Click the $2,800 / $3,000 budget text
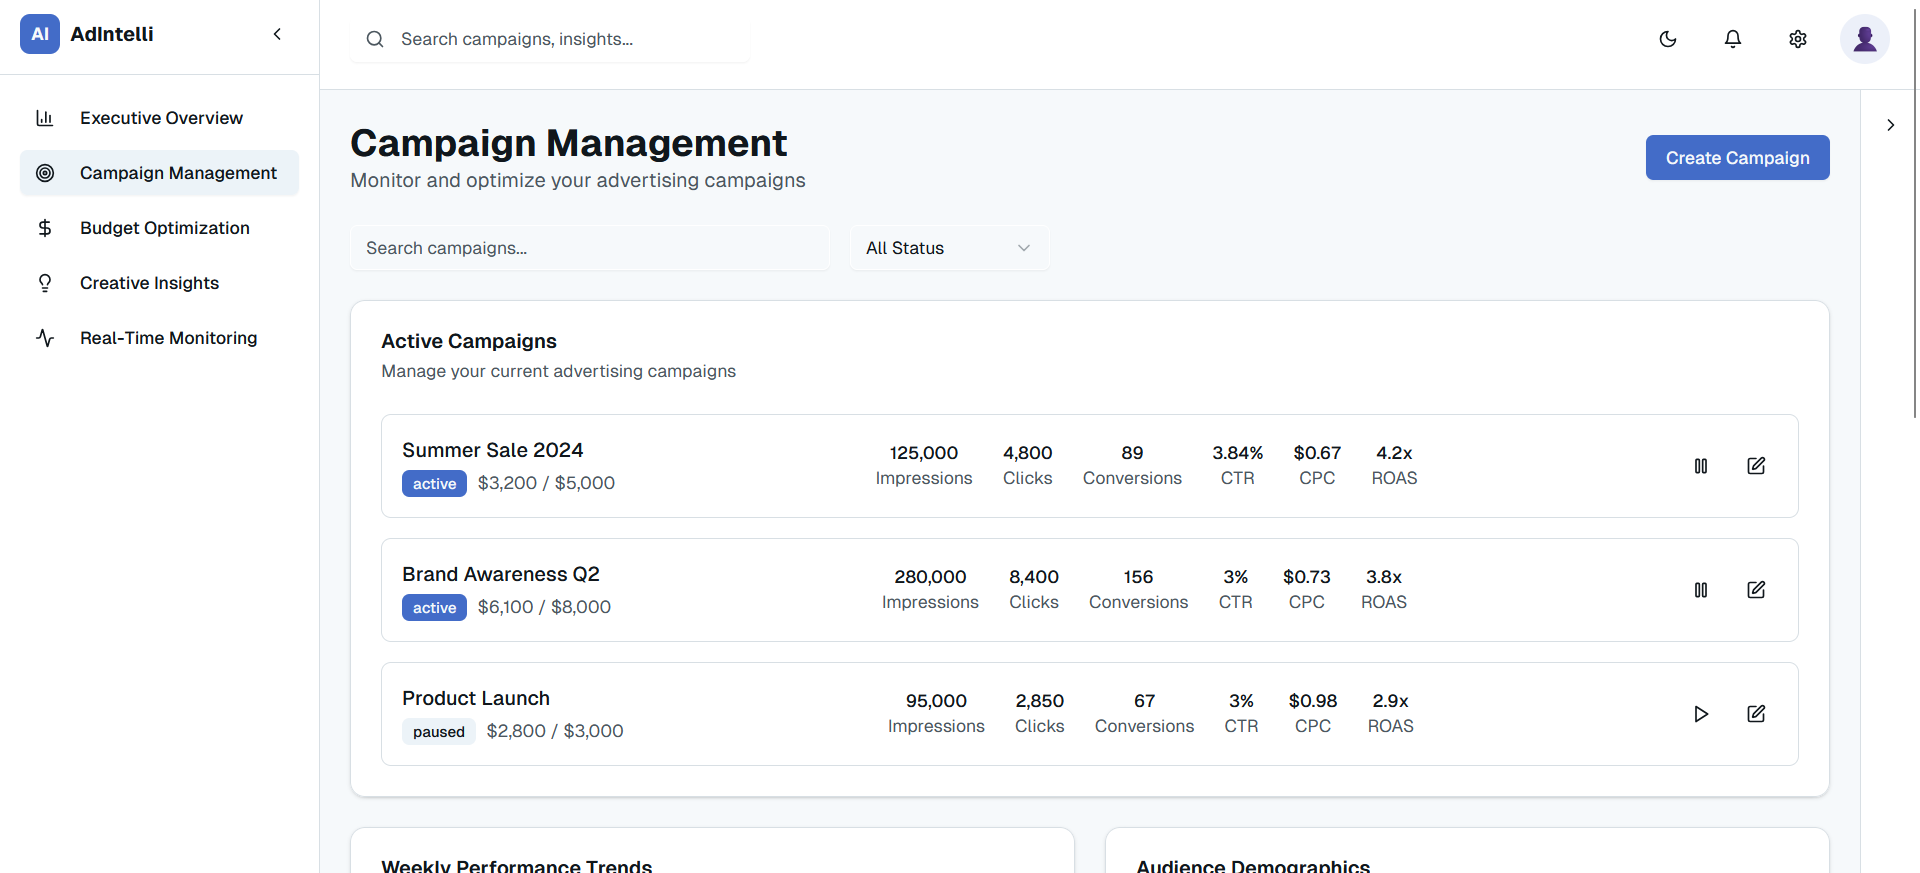The height and width of the screenshot is (873, 1920). pos(555,731)
